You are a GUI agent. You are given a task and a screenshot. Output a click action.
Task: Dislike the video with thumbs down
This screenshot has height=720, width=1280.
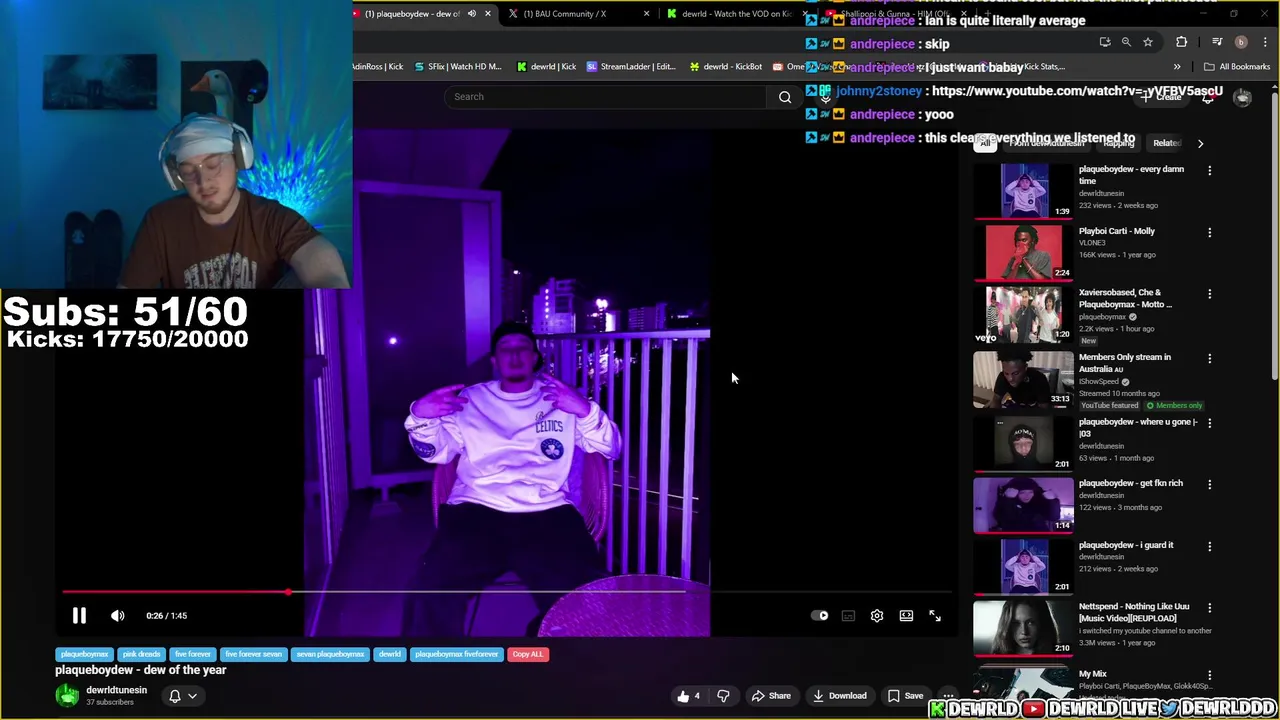coord(723,696)
